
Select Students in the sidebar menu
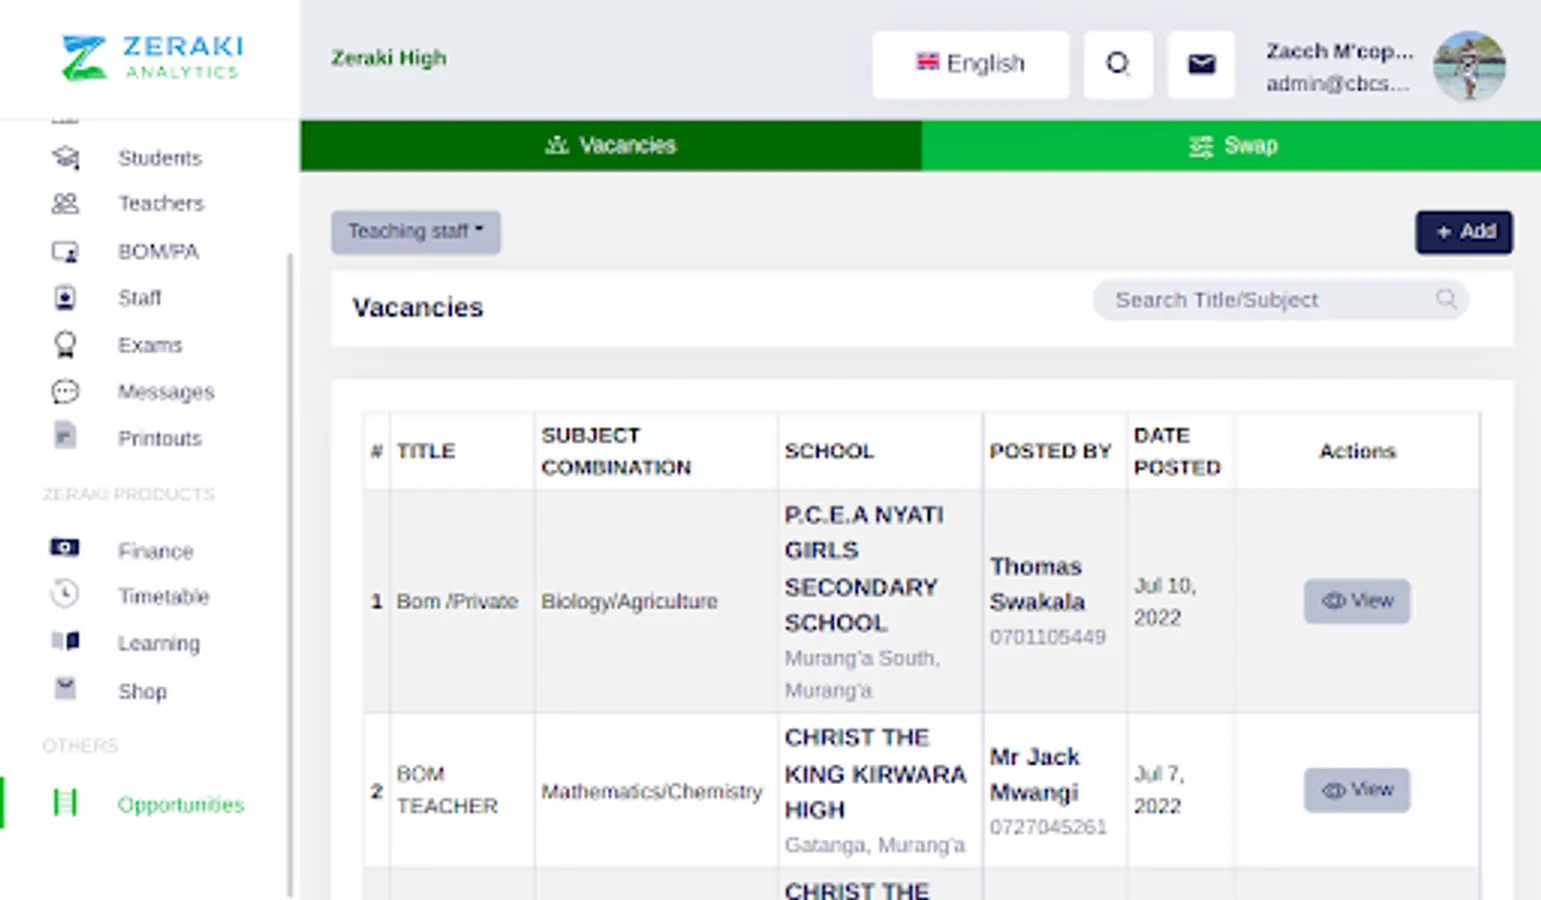[x=160, y=158]
